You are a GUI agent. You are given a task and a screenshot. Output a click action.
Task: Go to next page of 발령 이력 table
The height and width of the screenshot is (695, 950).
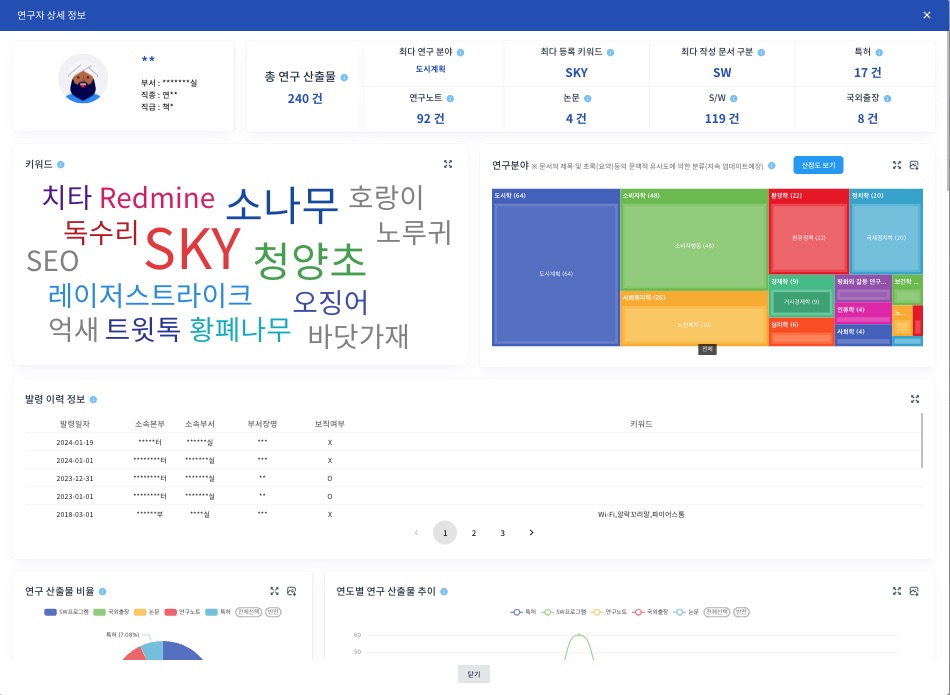click(x=531, y=533)
